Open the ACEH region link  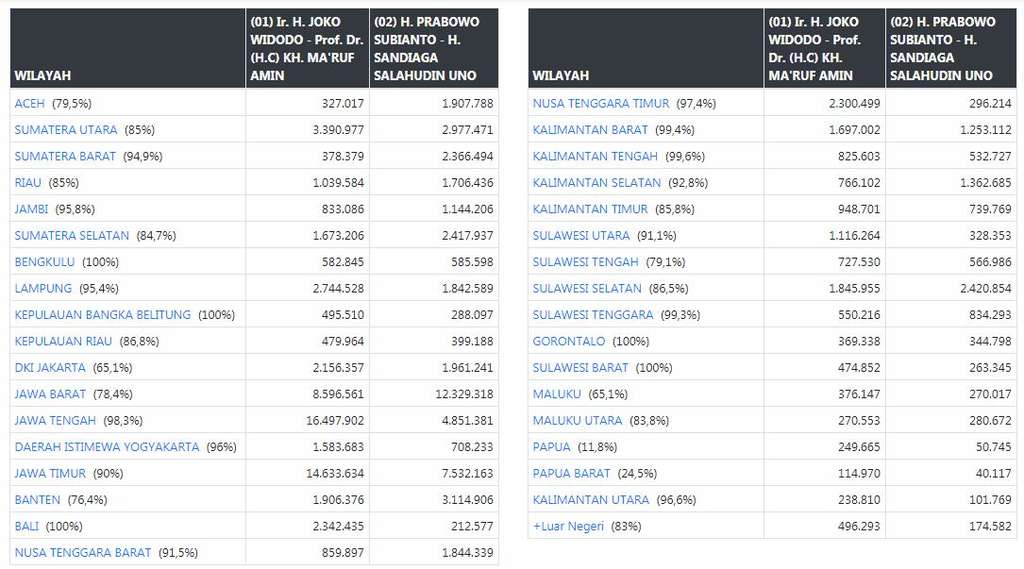point(31,103)
